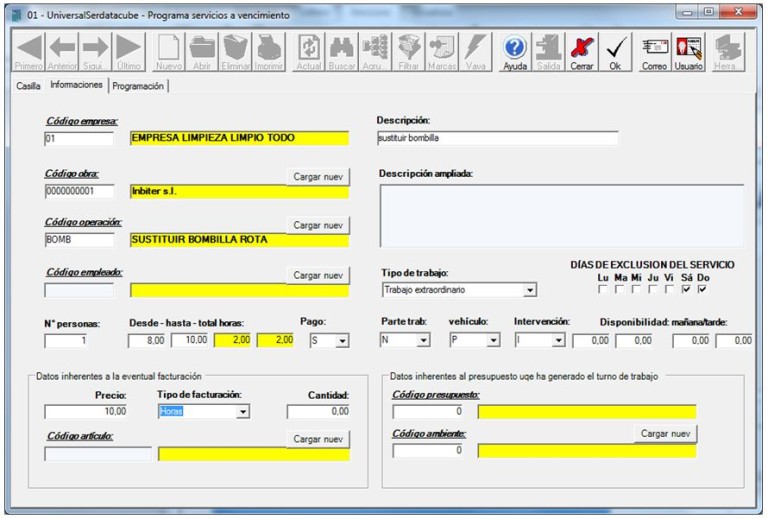The width and height of the screenshot is (768, 519).
Task: Click the Código presupuesto number field
Action: (x=428, y=412)
